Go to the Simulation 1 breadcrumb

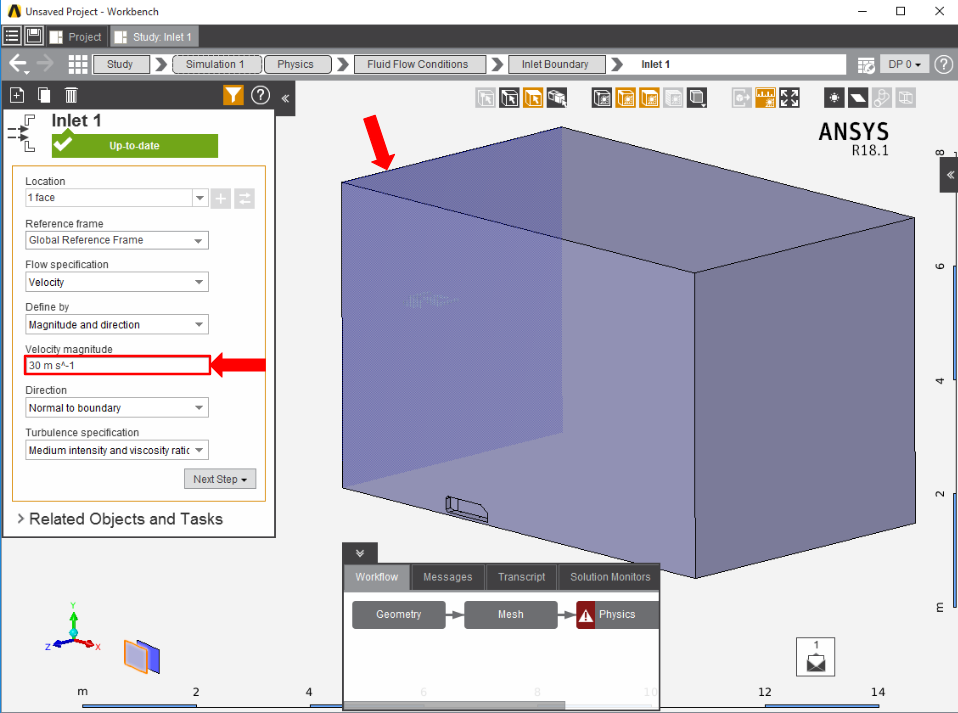point(217,64)
